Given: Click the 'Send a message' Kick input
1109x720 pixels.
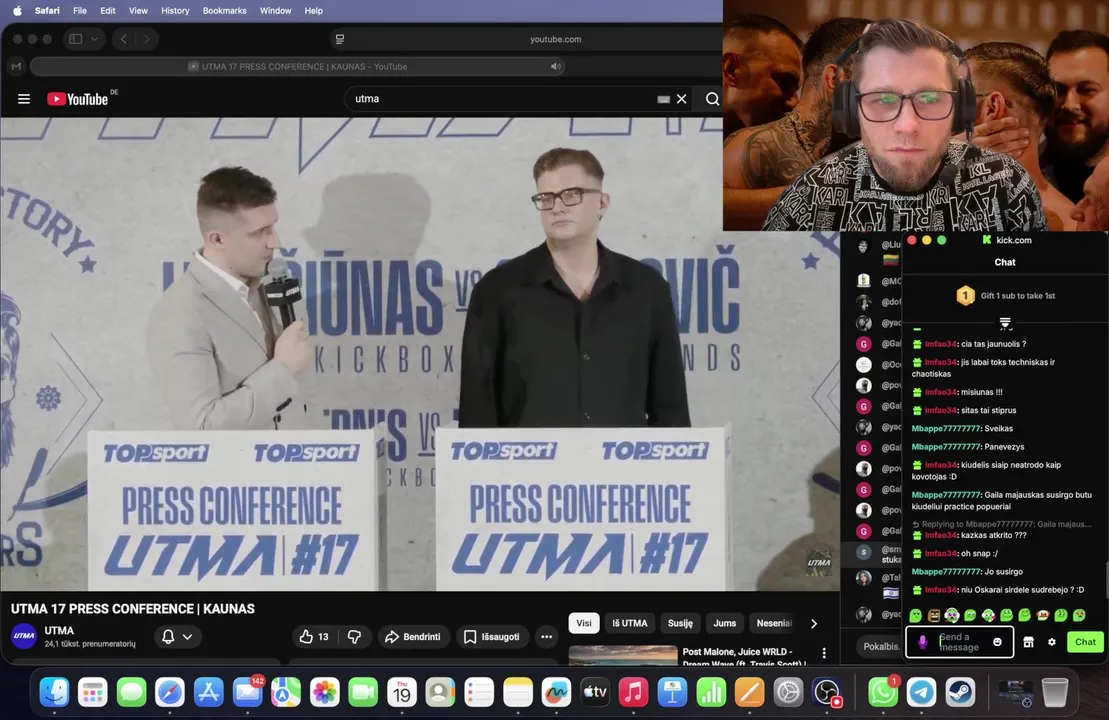Looking at the screenshot, I should 960,642.
